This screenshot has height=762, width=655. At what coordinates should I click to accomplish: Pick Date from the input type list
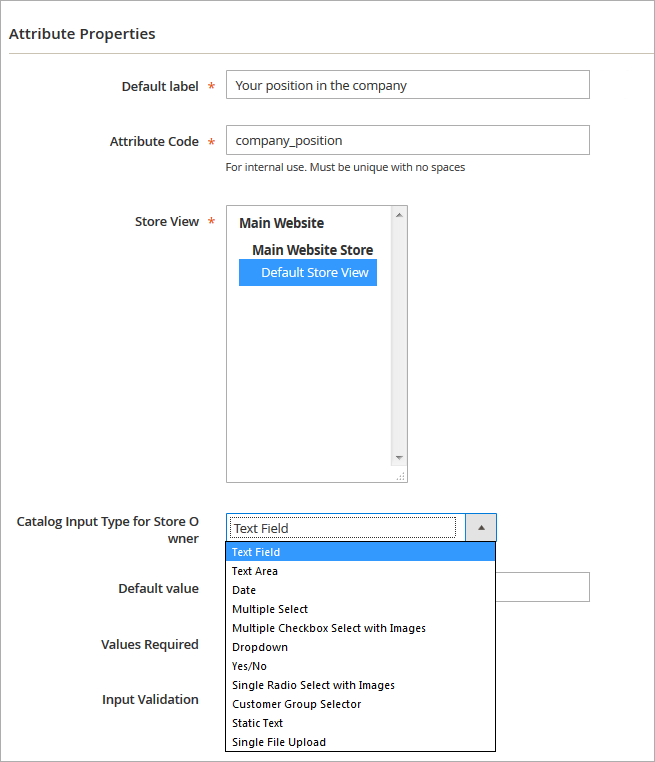click(244, 590)
